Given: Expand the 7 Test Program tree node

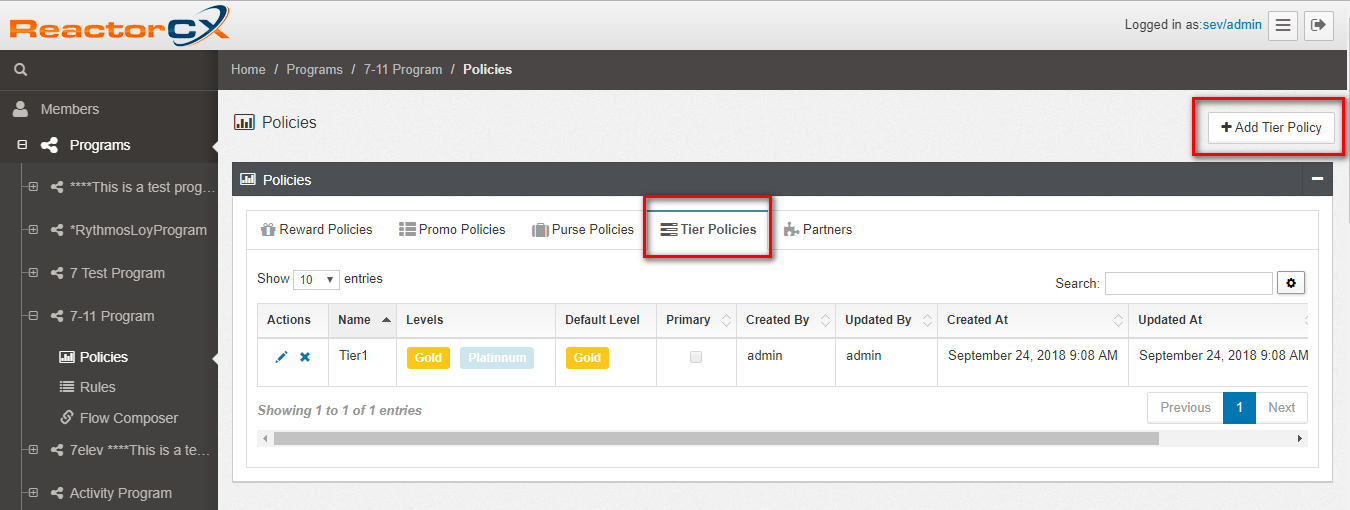Looking at the screenshot, I should [33, 273].
